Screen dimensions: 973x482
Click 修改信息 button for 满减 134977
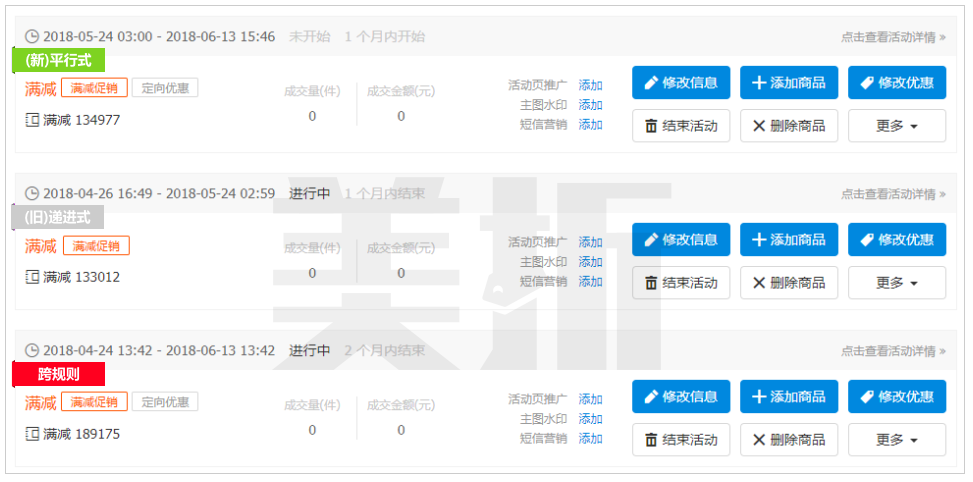coord(681,83)
